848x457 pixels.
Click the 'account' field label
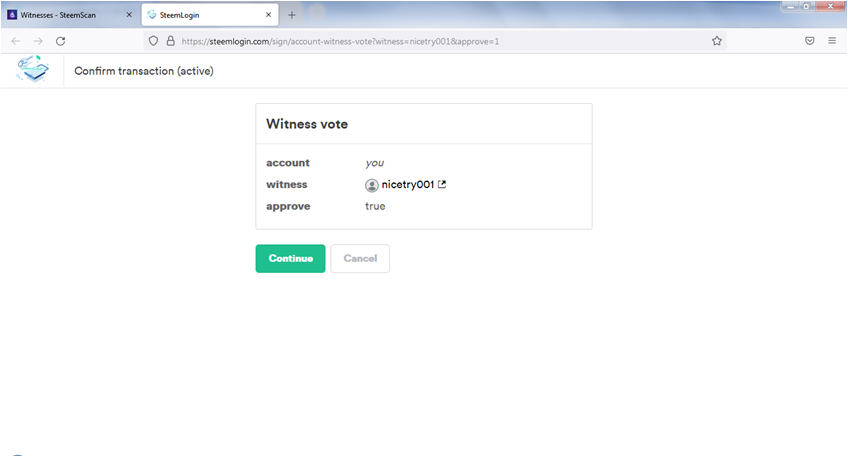pos(288,163)
